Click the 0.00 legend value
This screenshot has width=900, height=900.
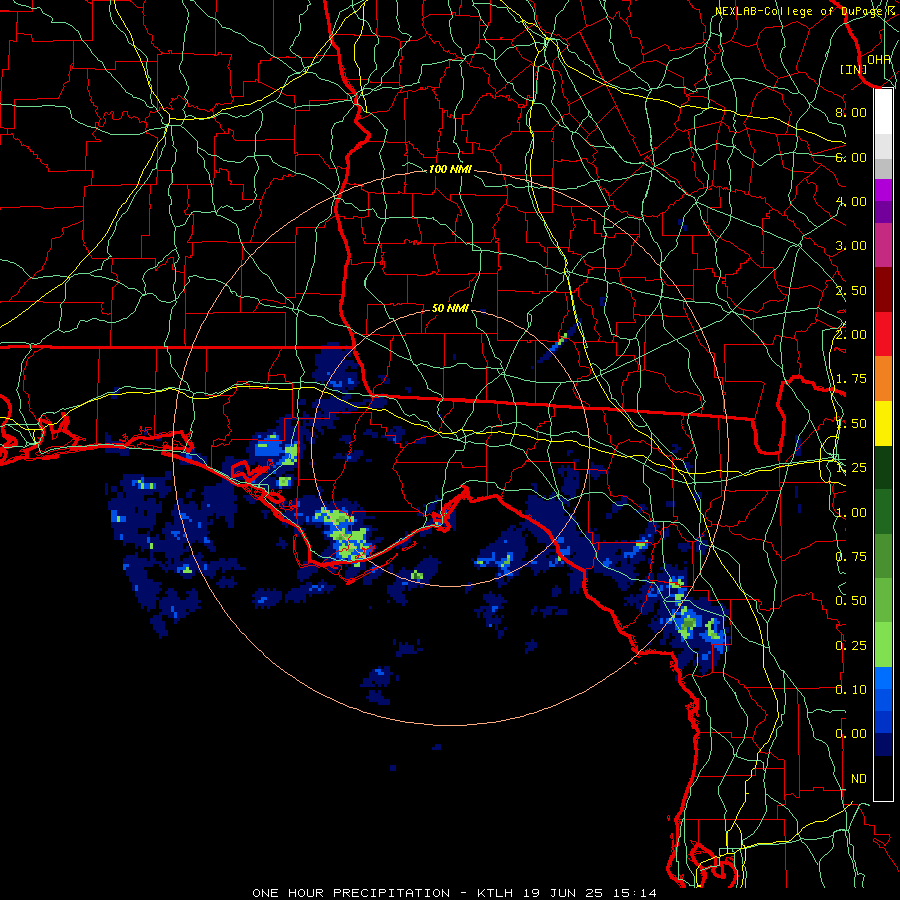point(851,734)
